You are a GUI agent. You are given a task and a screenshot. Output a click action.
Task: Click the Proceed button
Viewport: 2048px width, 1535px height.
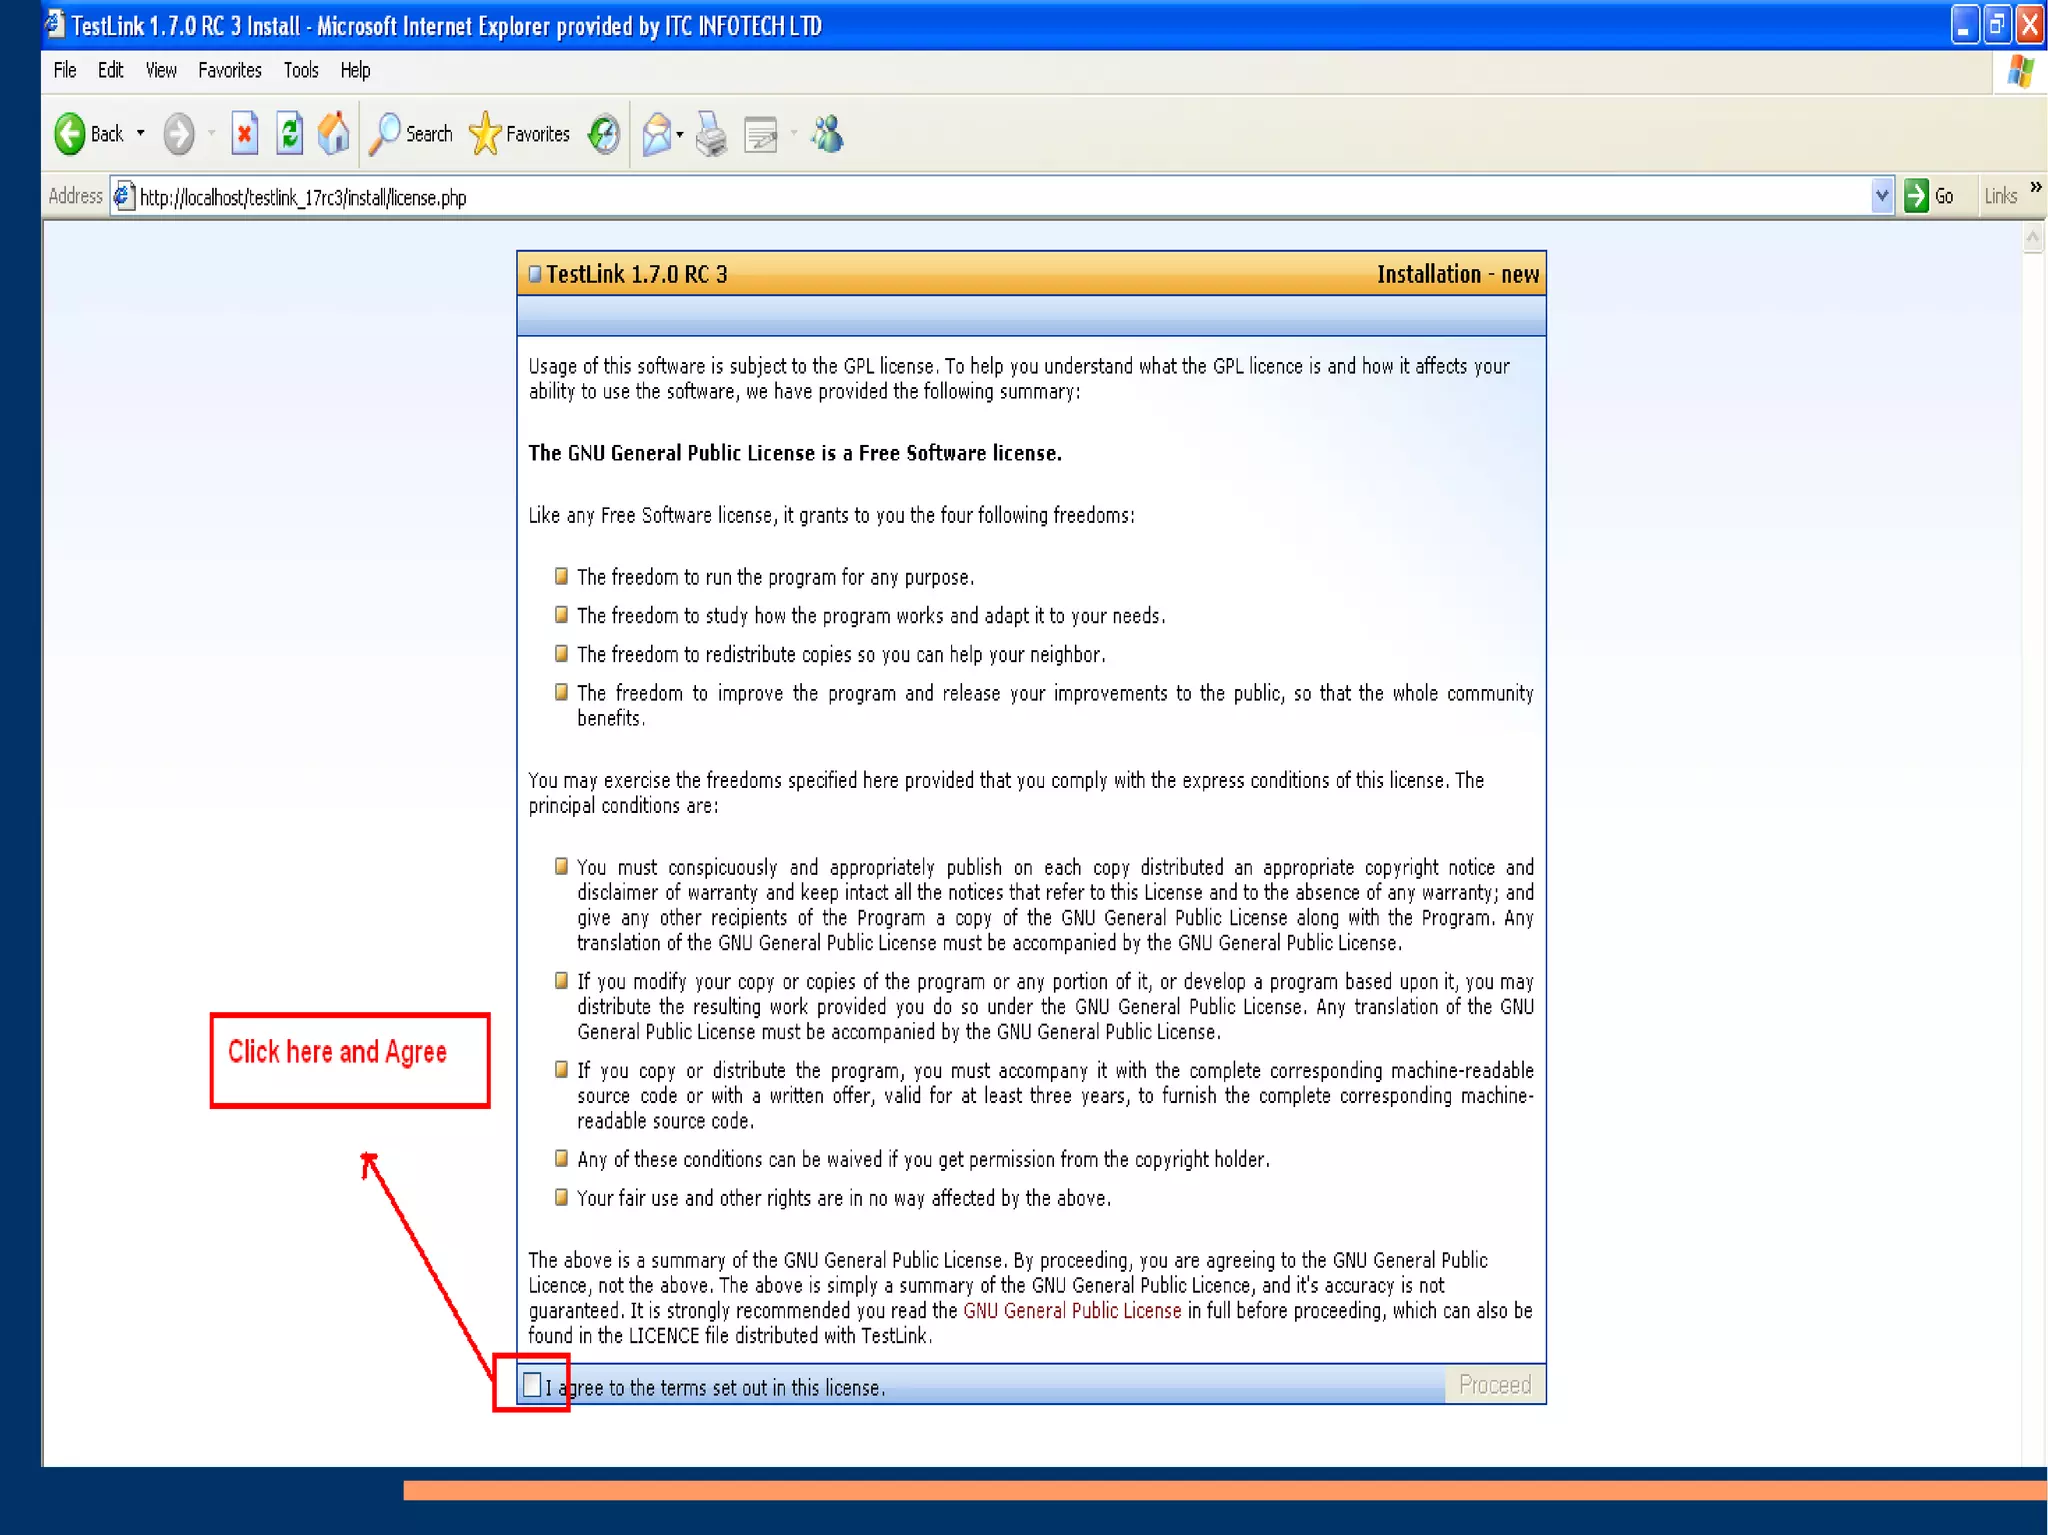click(1495, 1385)
